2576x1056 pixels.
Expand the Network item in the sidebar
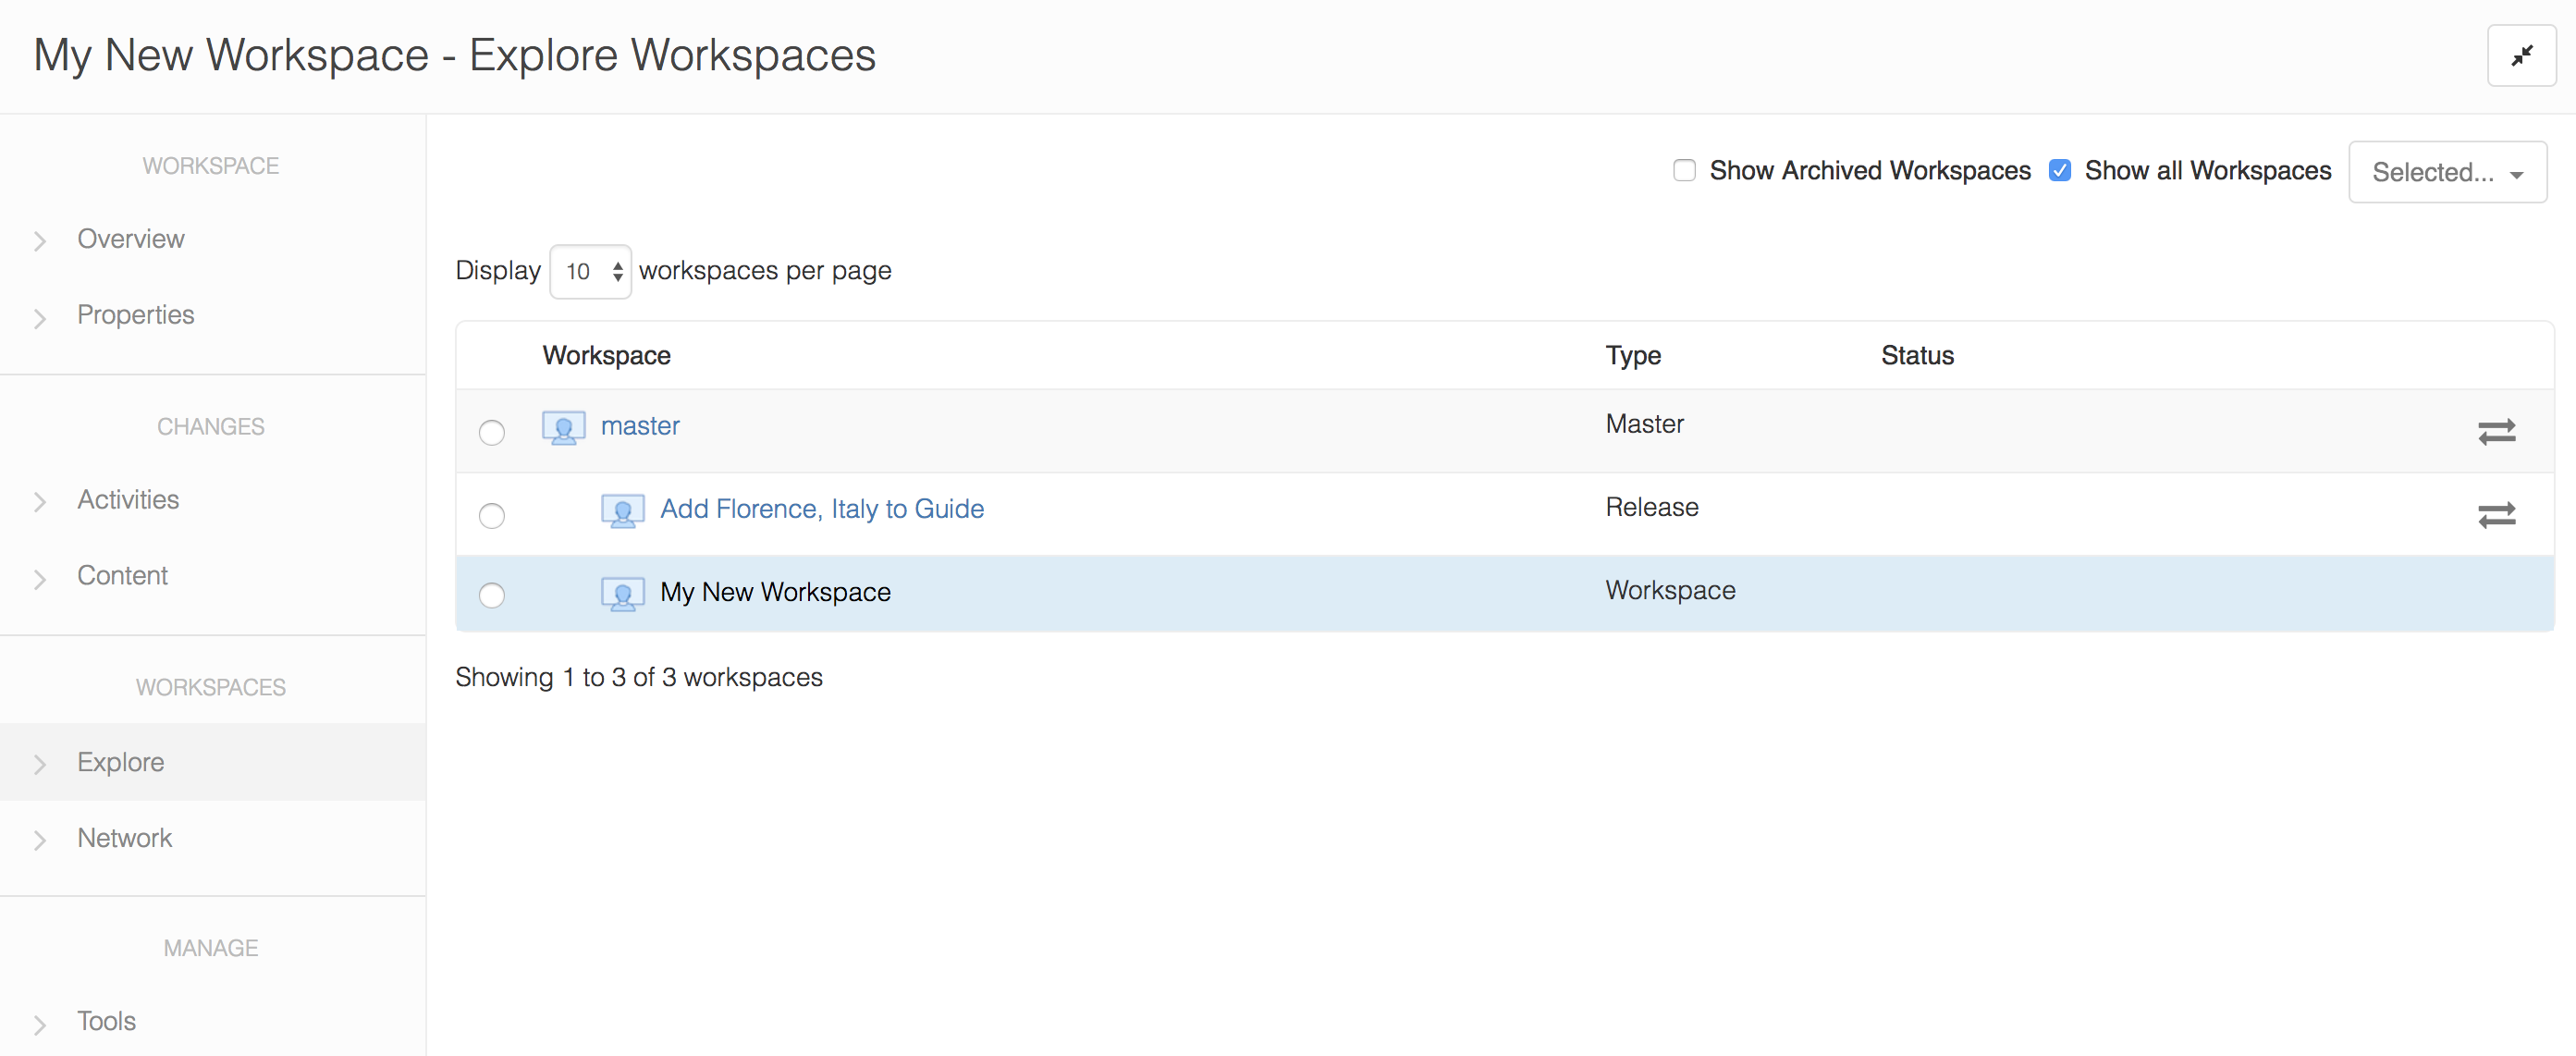coord(124,838)
